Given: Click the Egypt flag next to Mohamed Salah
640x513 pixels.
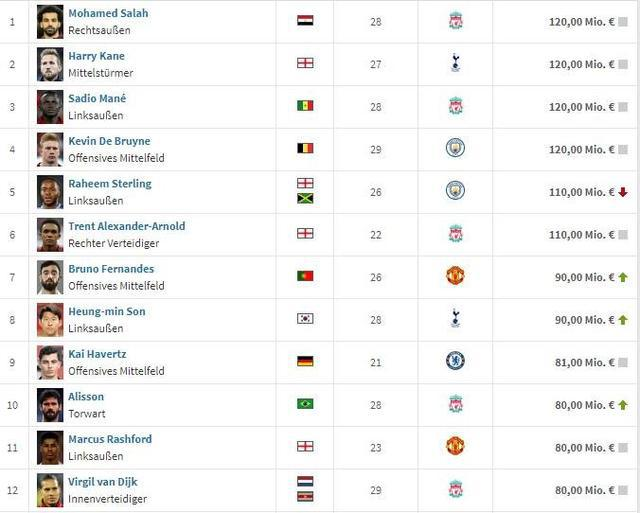Looking at the screenshot, I should 305,21.
